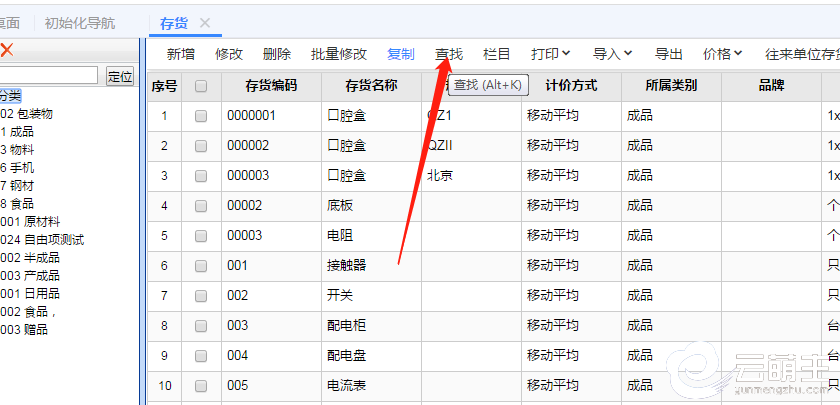Click the 新增 toolbar button
Image resolution: width=840 pixels, height=405 pixels.
181,54
